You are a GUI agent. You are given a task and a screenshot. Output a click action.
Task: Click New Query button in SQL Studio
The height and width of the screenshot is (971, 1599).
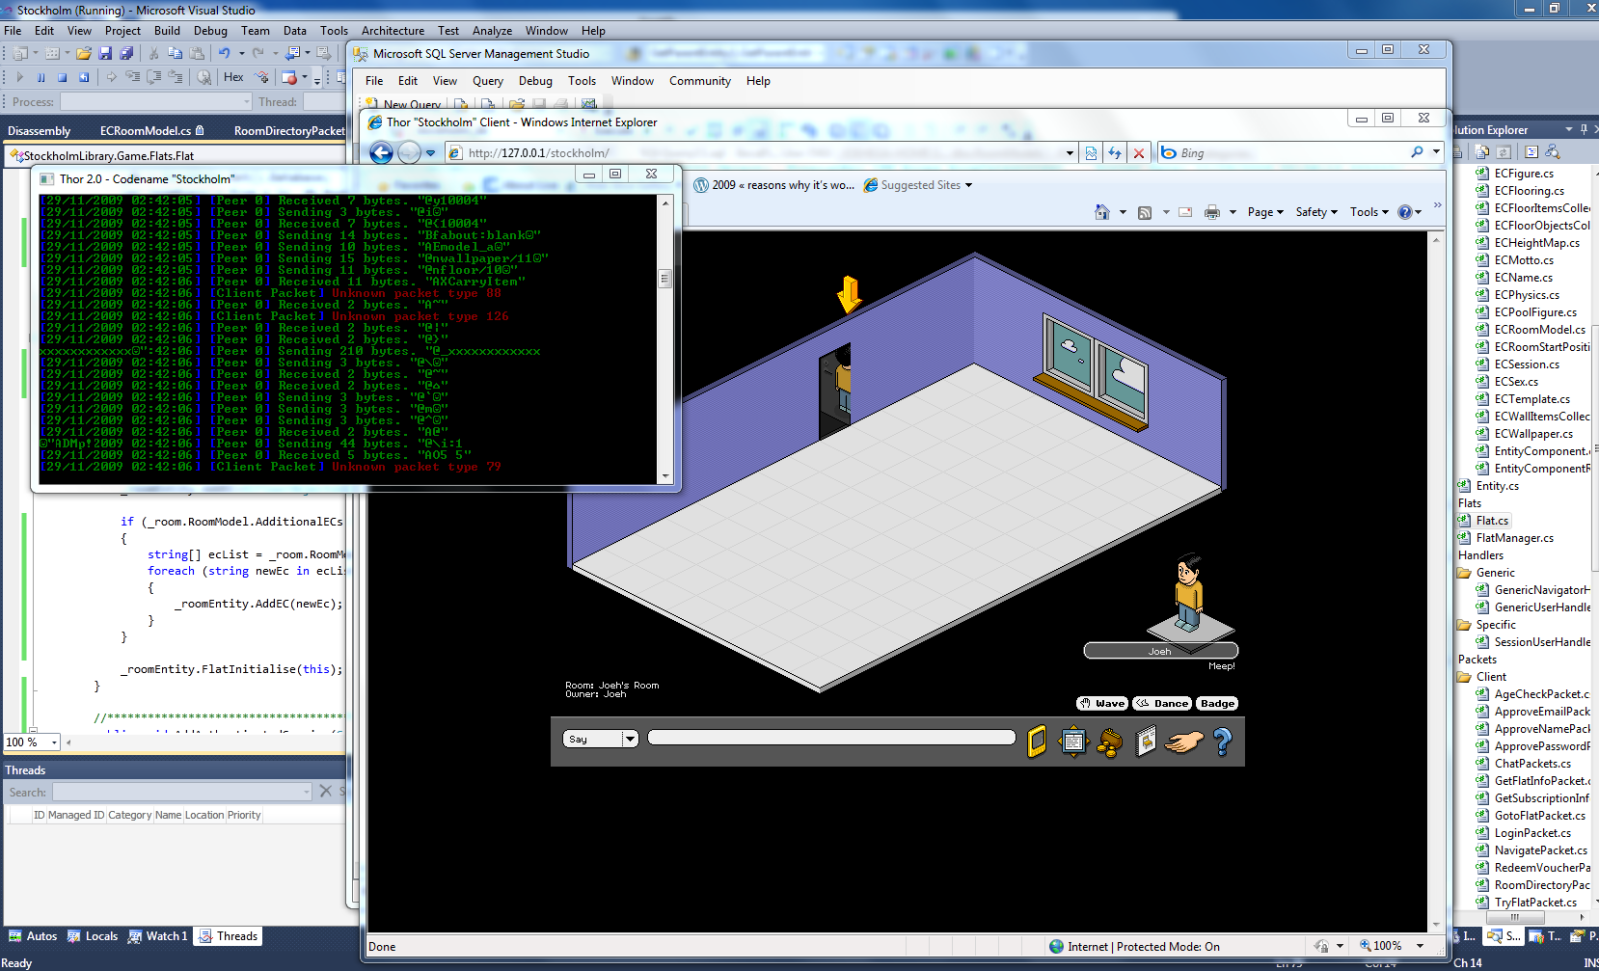click(403, 104)
